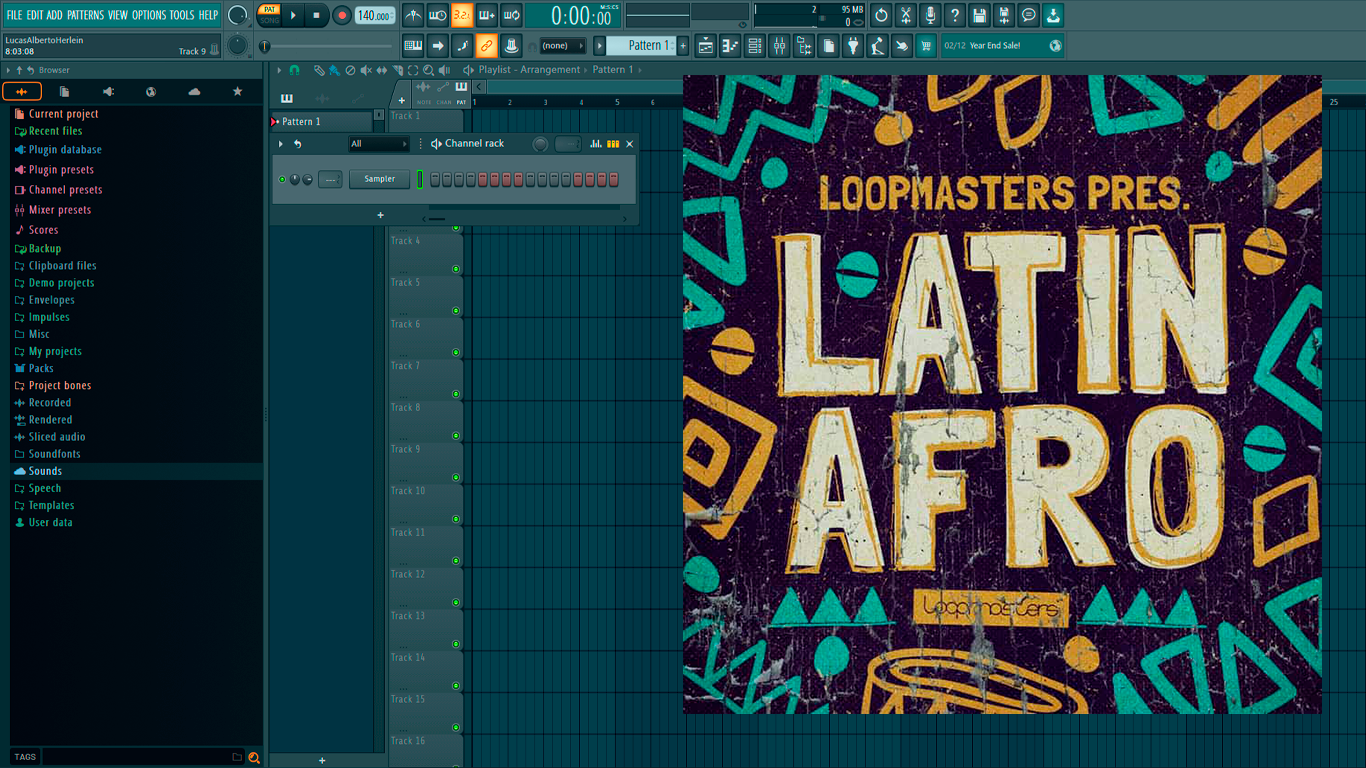Open the FILE menu
Viewport: 1366px width, 768px height.
[x=14, y=15]
